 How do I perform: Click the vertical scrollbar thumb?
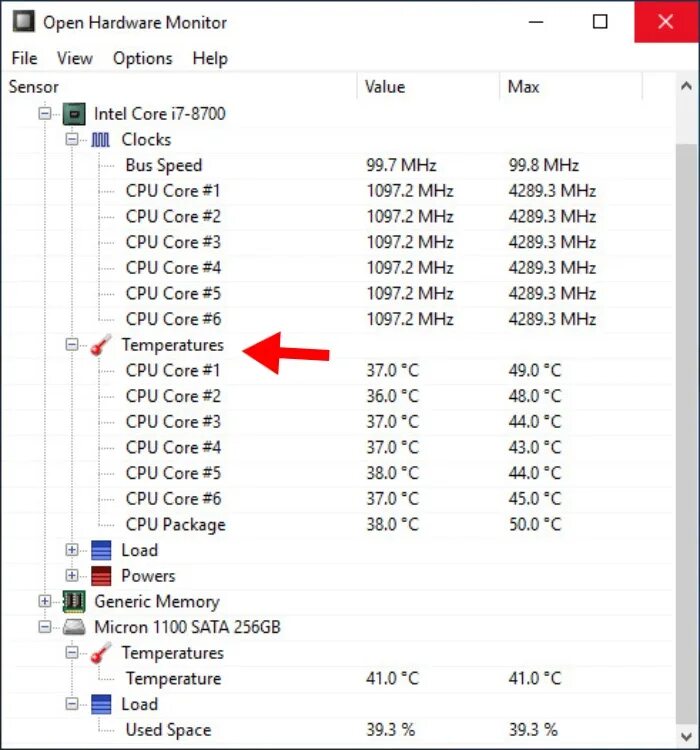pos(686,434)
